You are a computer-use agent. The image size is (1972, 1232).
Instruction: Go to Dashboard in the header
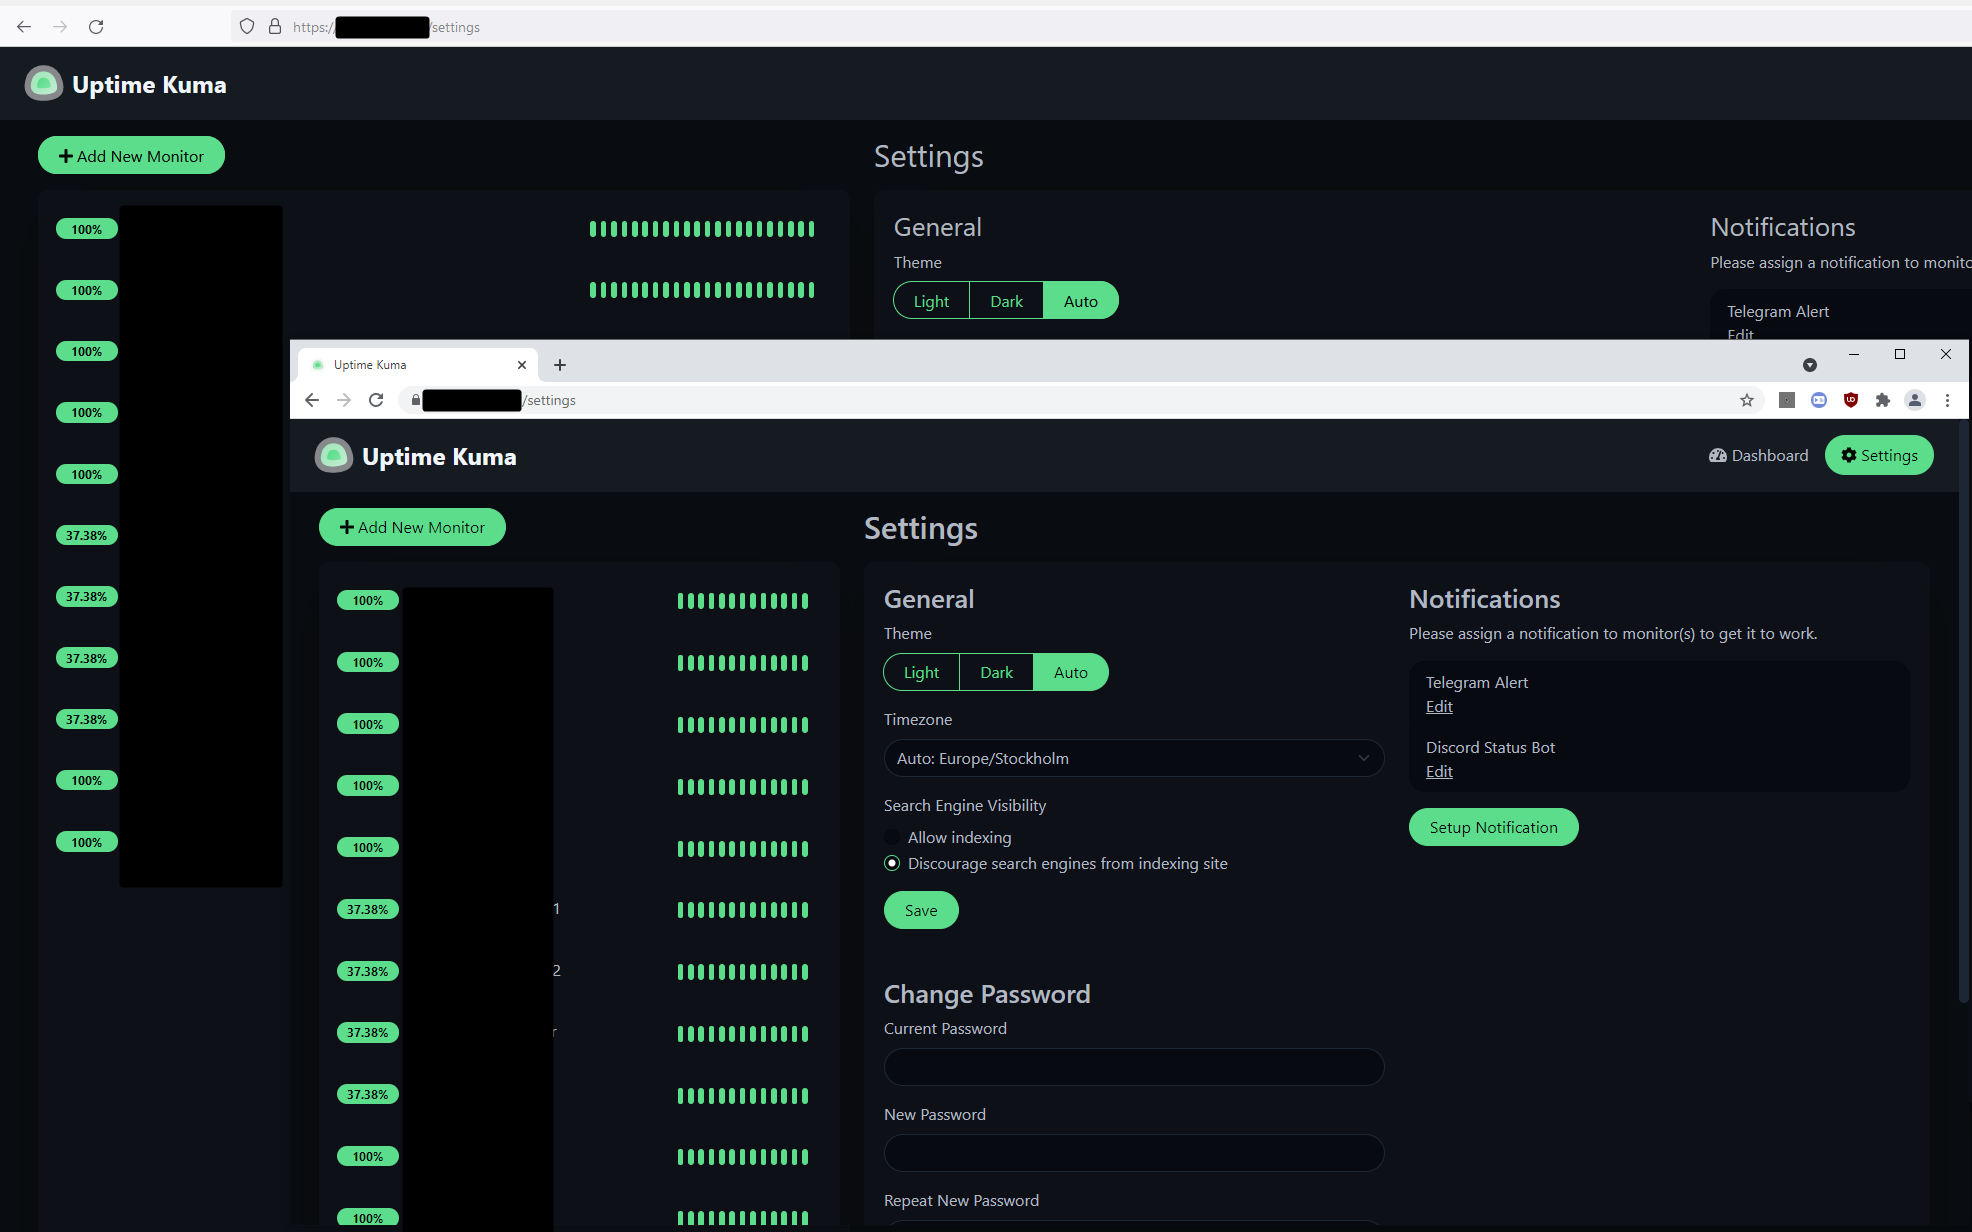click(1759, 455)
